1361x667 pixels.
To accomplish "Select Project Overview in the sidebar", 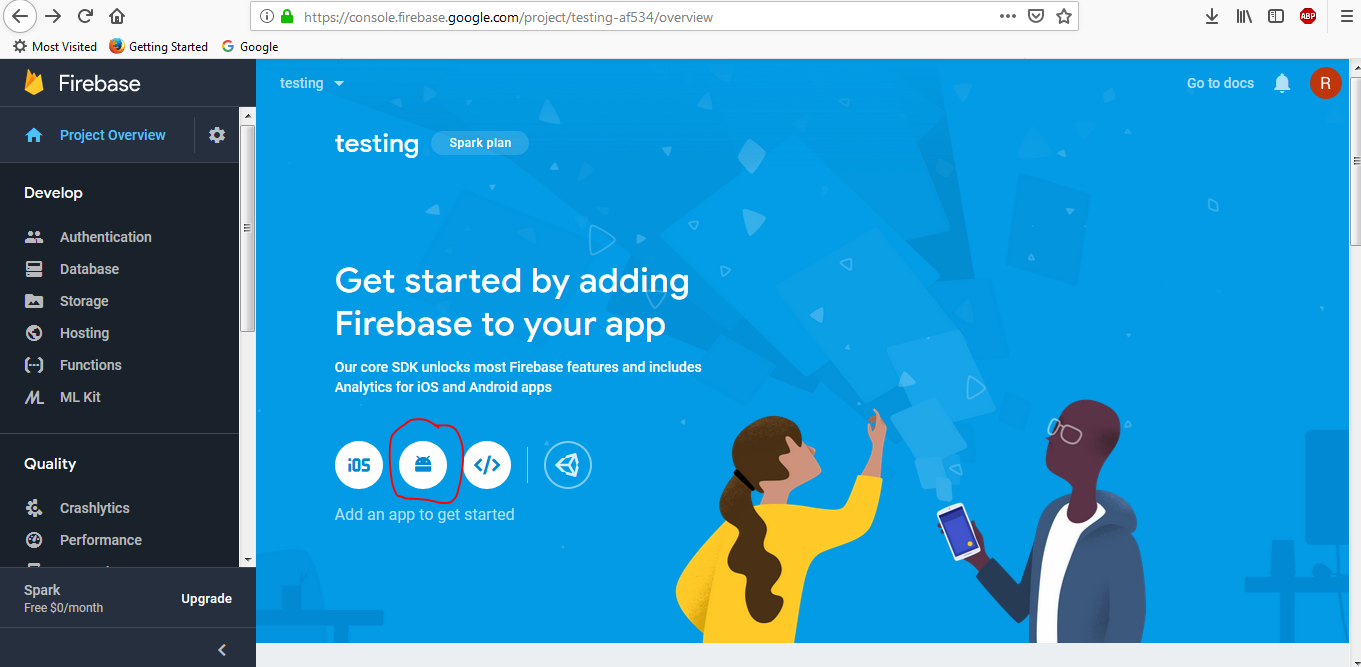I will [x=112, y=135].
